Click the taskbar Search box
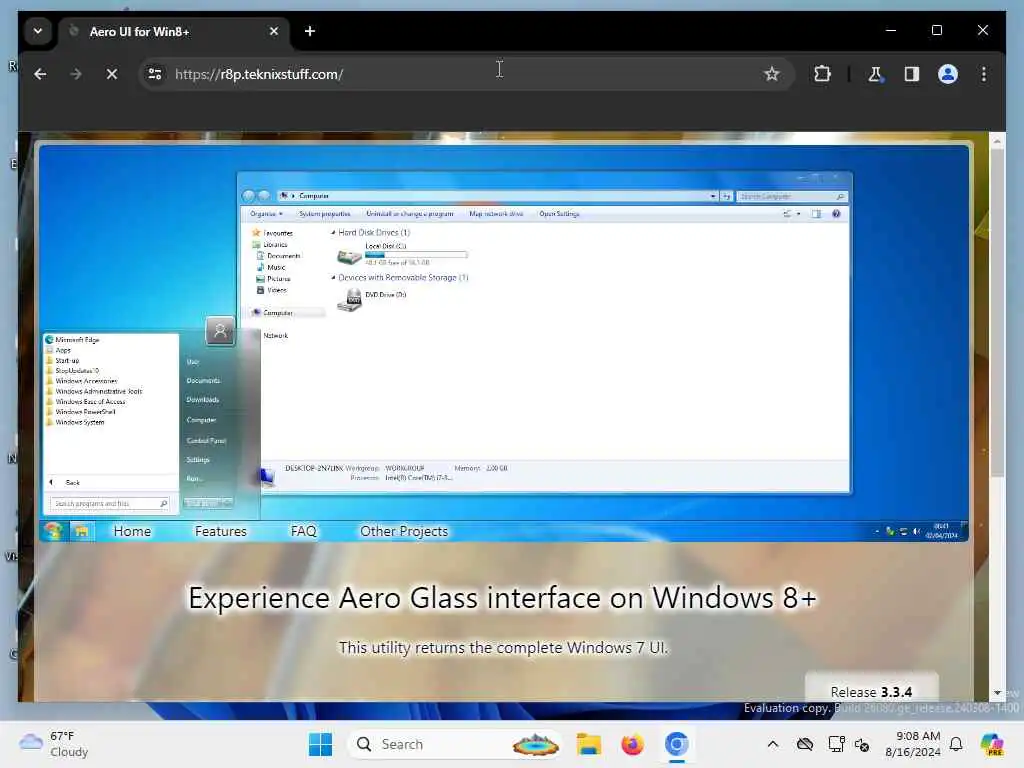1024x768 pixels. pyautogui.click(x=456, y=744)
